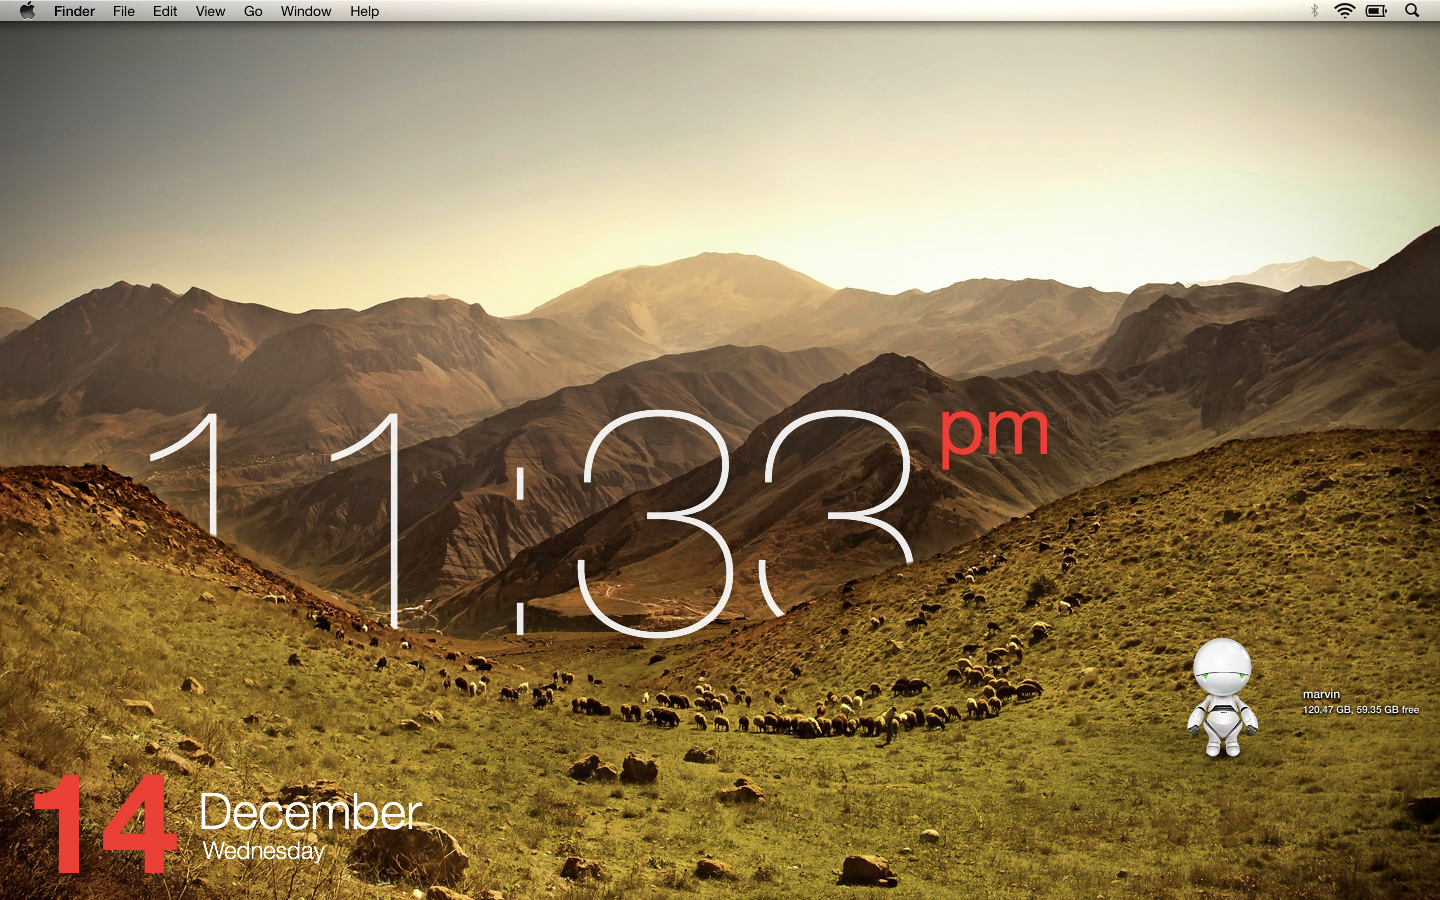The height and width of the screenshot is (900, 1440).
Task: Click the battery status icon
Action: 1377,11
